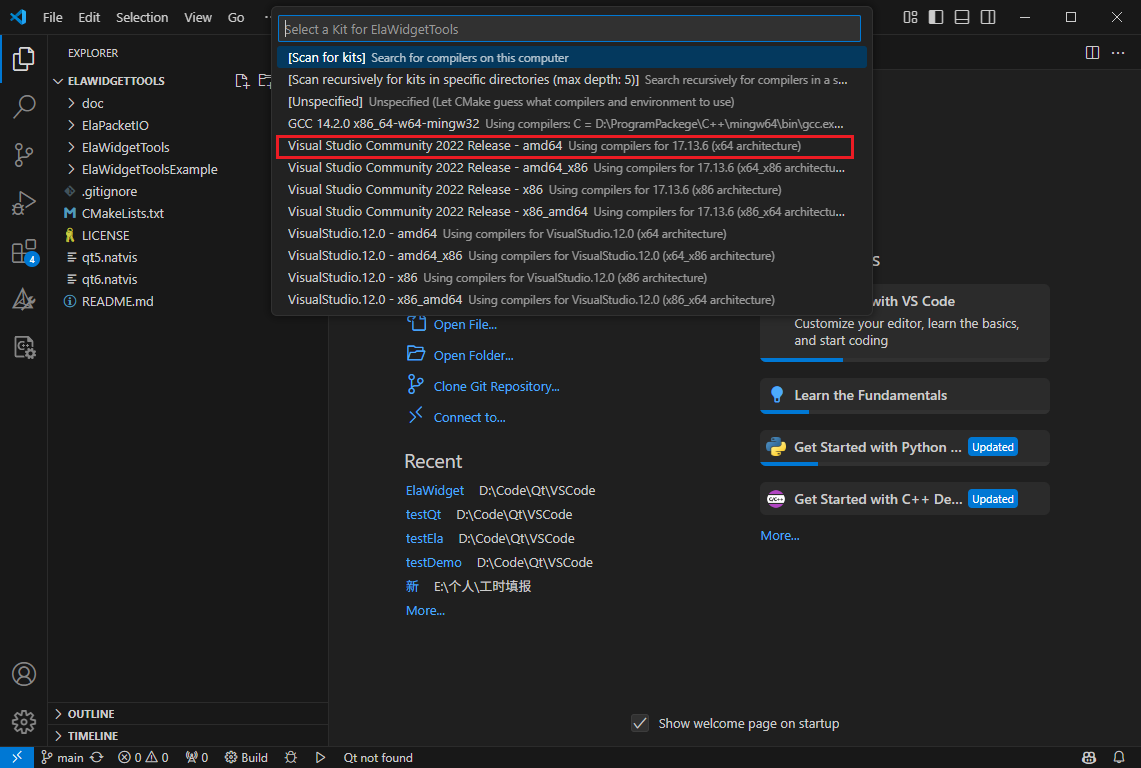Click the debug bug icon in status bar

click(x=291, y=757)
